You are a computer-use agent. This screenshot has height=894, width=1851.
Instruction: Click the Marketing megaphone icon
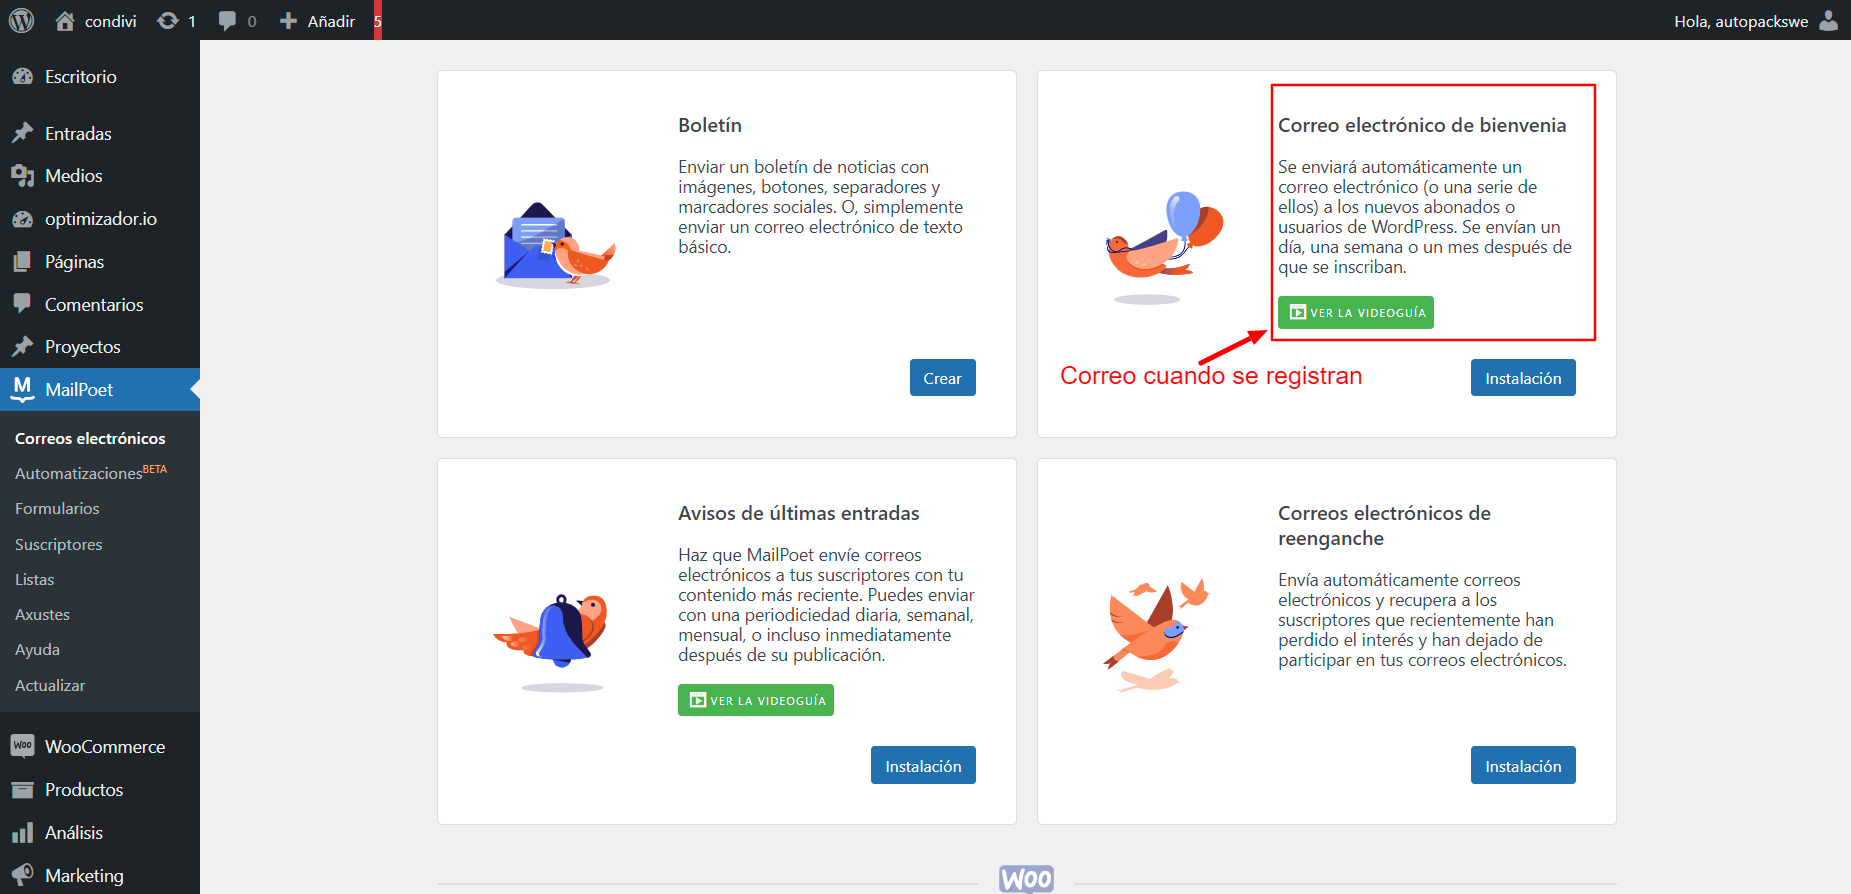coord(22,875)
